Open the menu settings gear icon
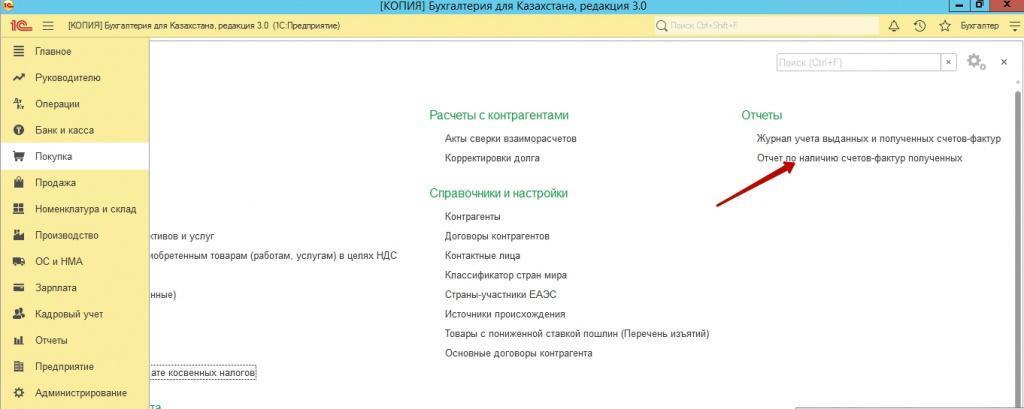The image size is (1024, 409). click(976, 62)
